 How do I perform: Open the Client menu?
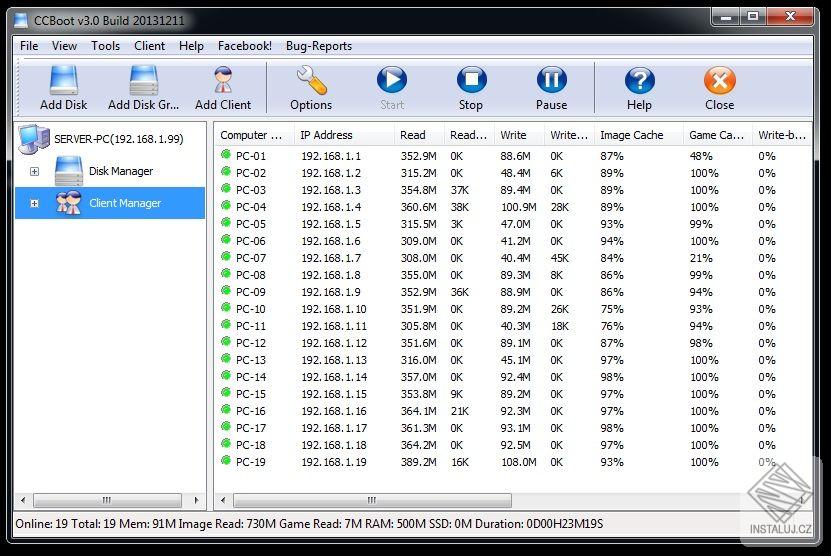tap(149, 46)
